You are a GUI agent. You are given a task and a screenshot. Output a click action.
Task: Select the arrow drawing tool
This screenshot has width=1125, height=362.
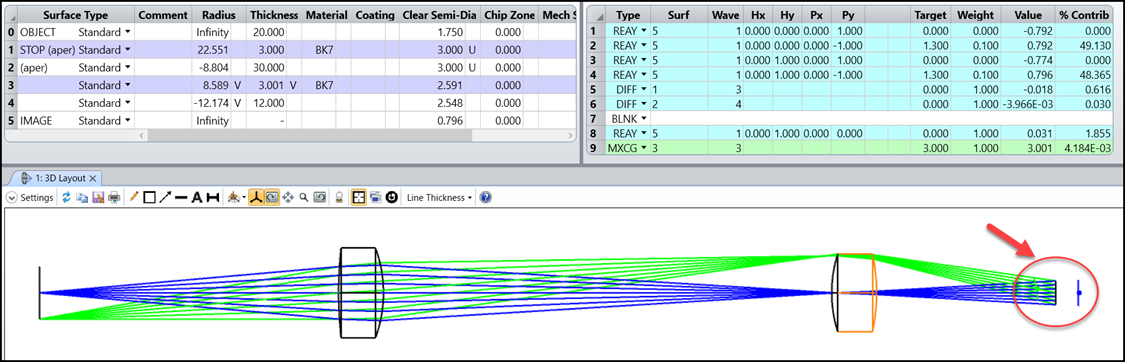pyautogui.click(x=165, y=197)
